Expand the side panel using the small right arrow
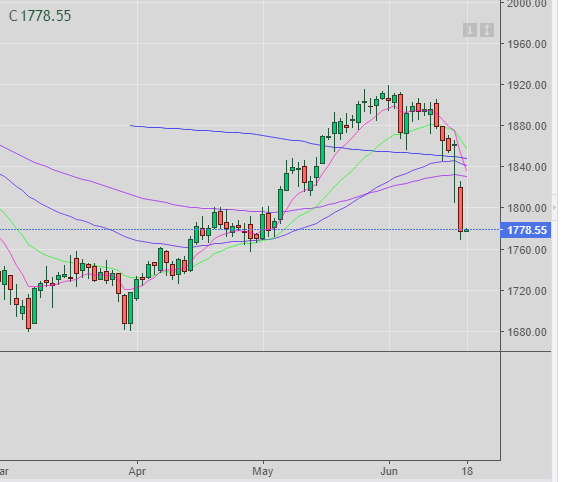The width and height of the screenshot is (567, 482). 555,207
